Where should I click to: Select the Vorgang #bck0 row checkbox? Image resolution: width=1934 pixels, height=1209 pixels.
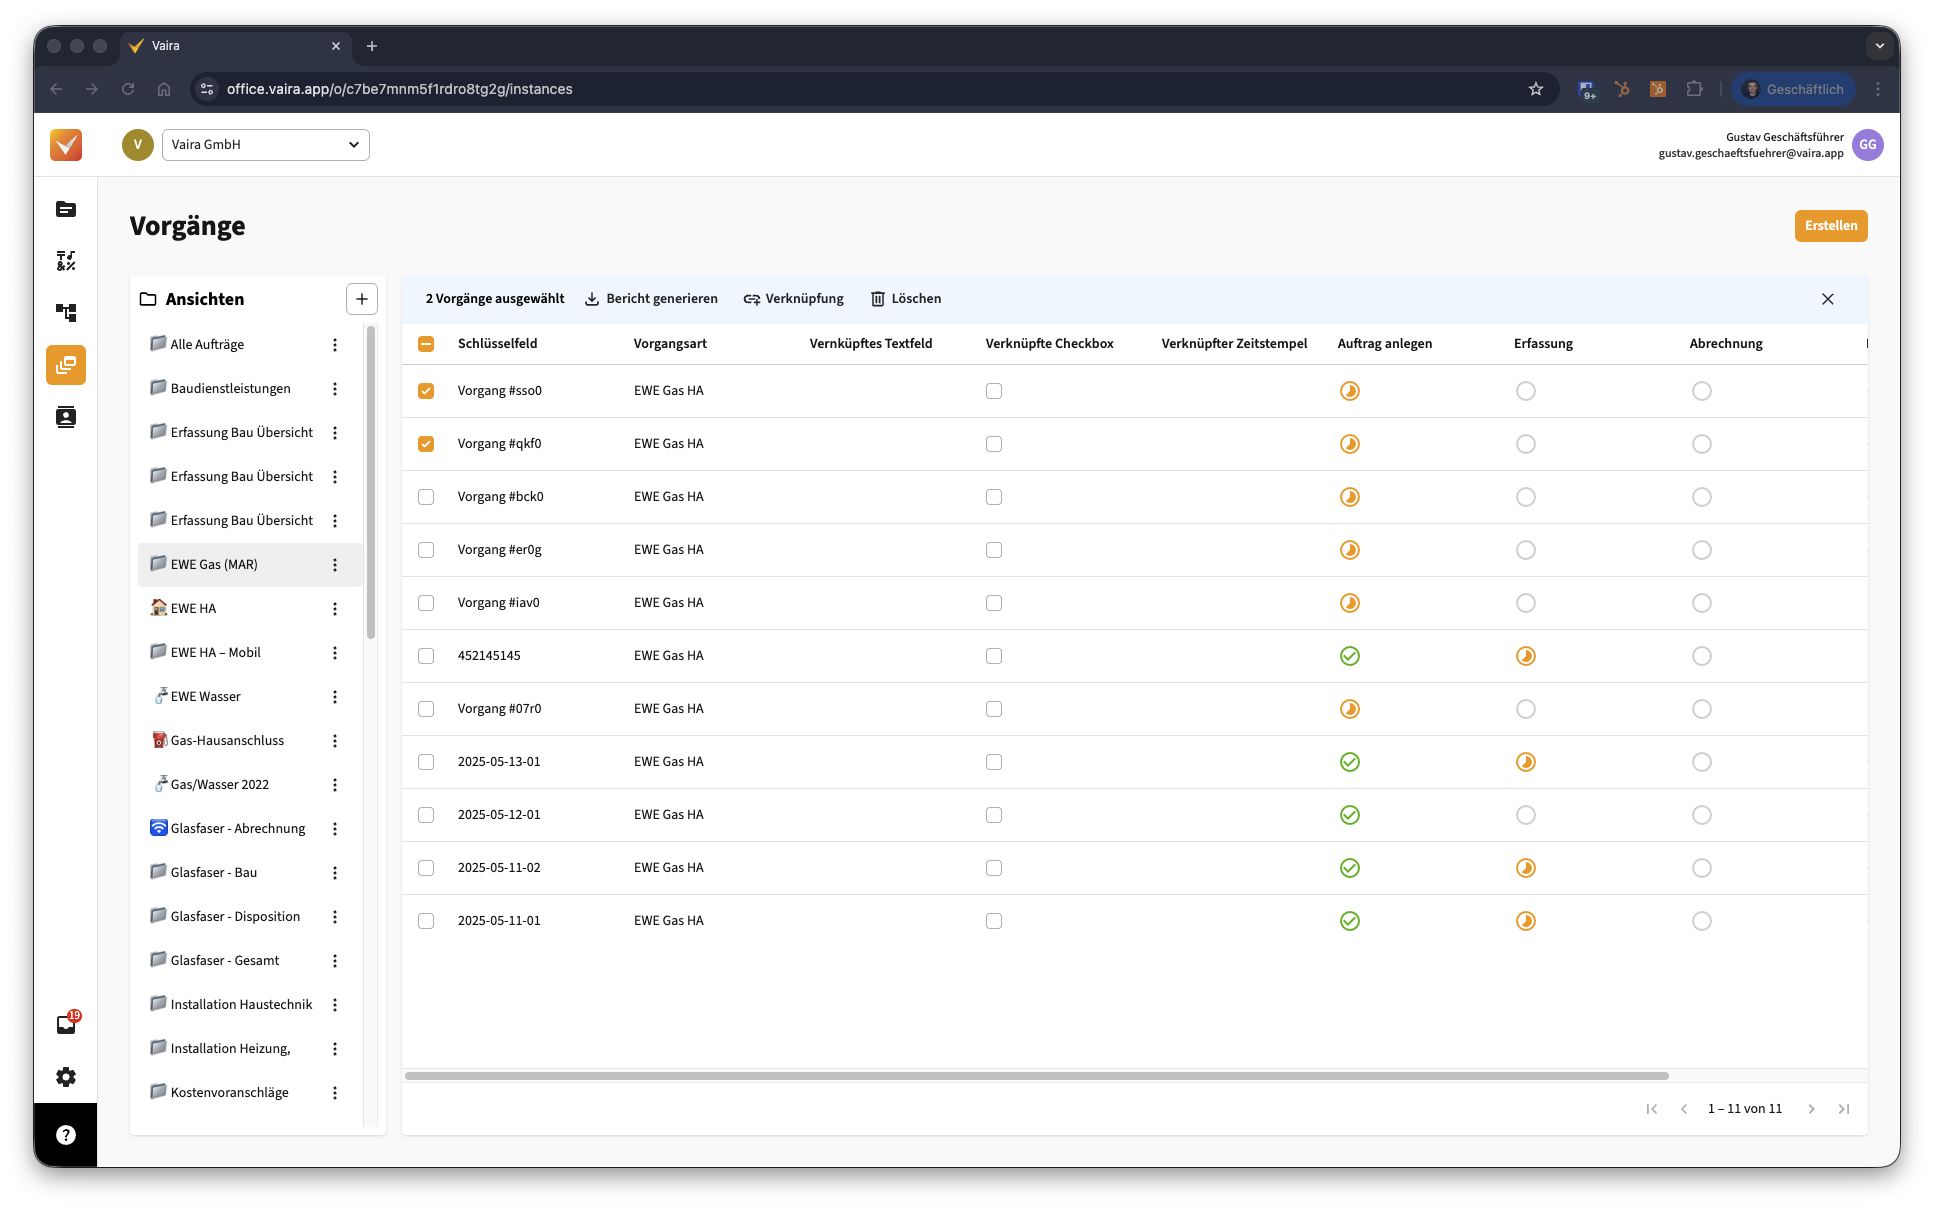[x=426, y=497]
